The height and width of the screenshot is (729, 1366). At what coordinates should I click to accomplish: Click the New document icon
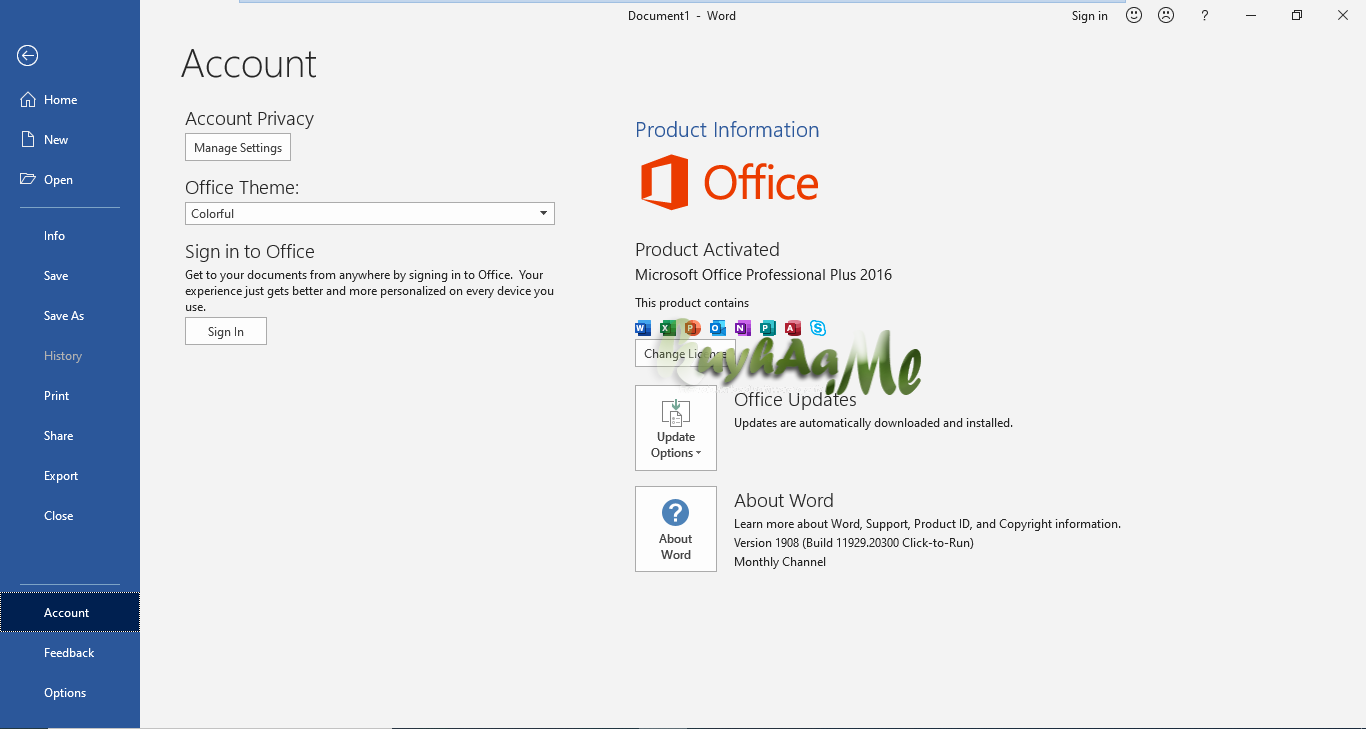point(28,140)
